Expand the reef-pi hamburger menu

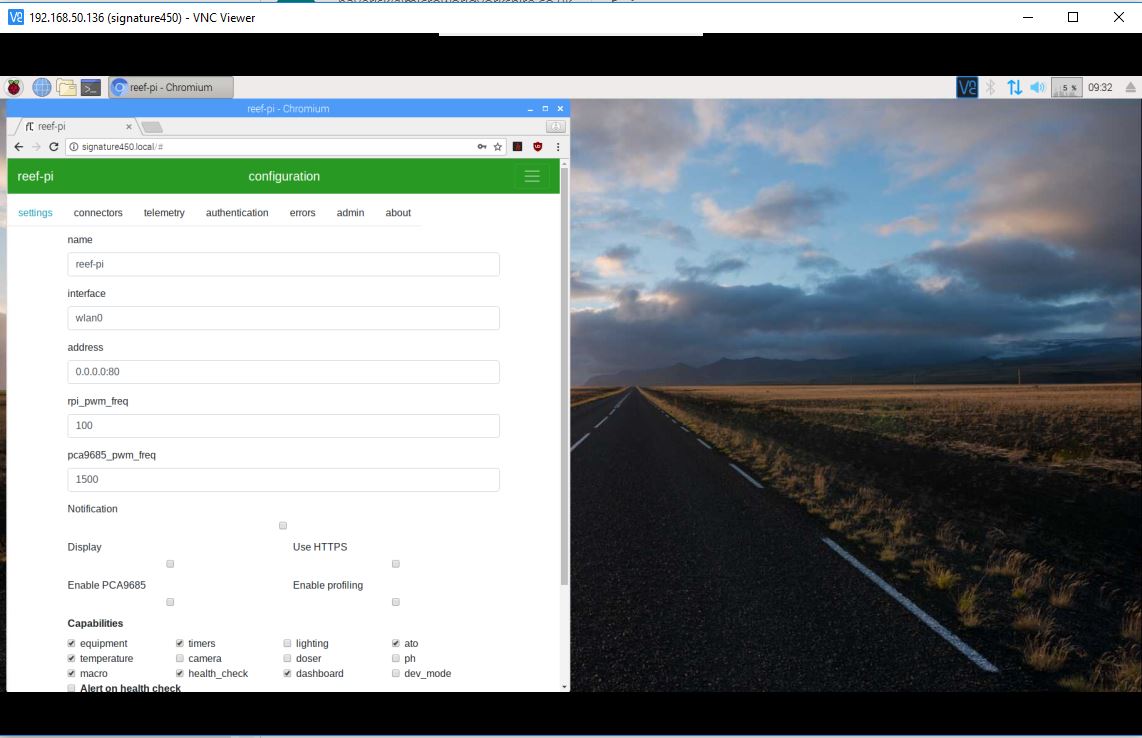532,176
